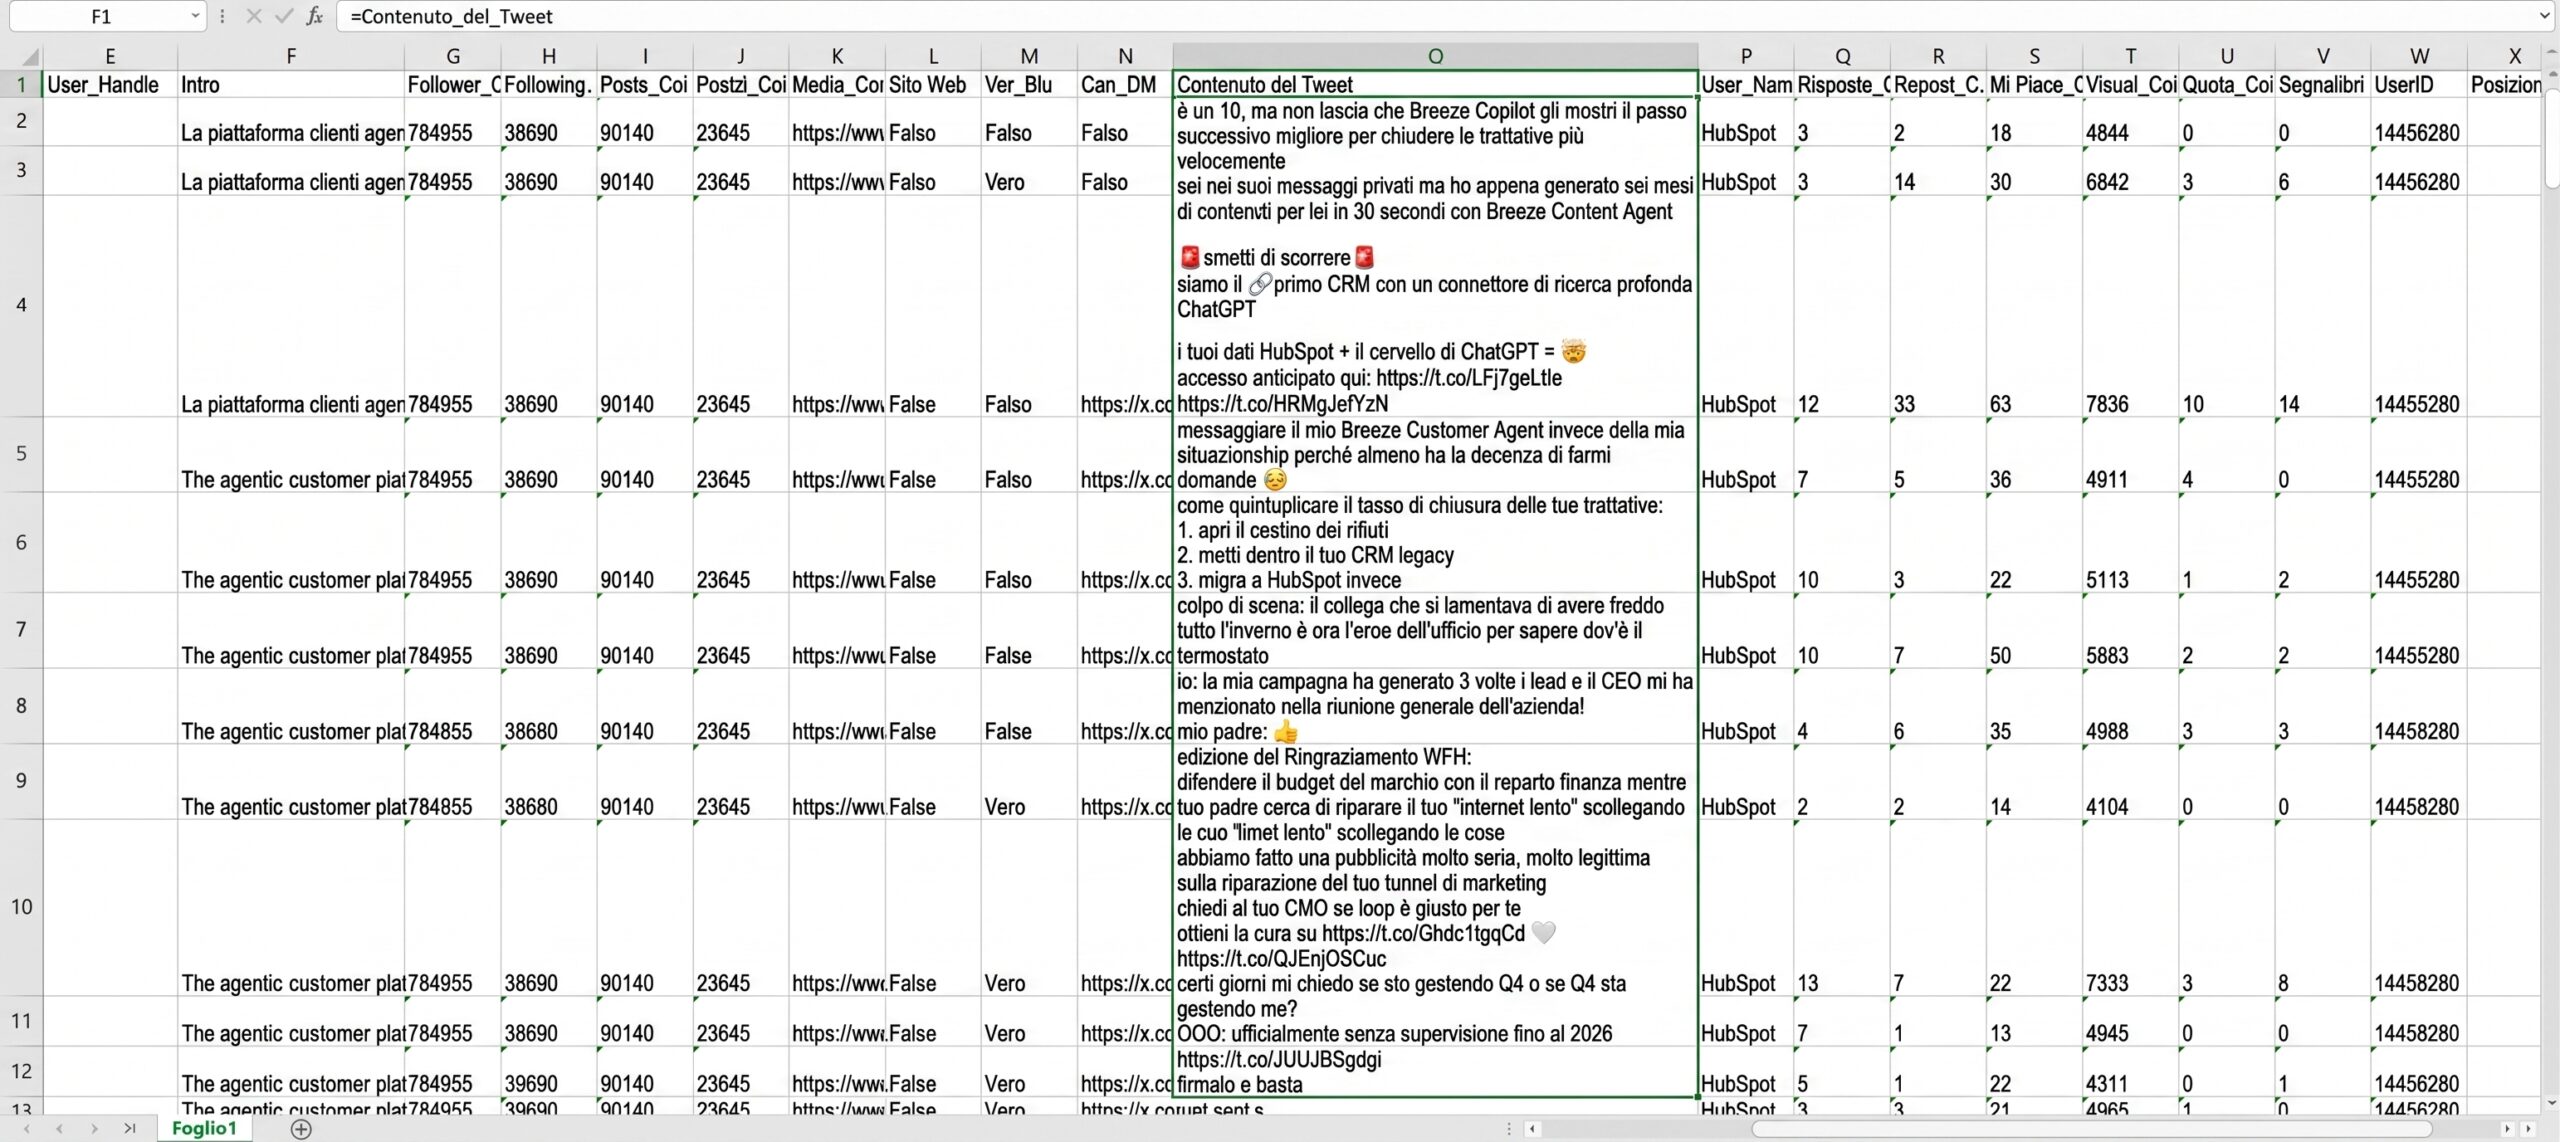Click Repost value 33 in row 4
Screen dimensions: 2560x1142
click(x=1938, y=306)
